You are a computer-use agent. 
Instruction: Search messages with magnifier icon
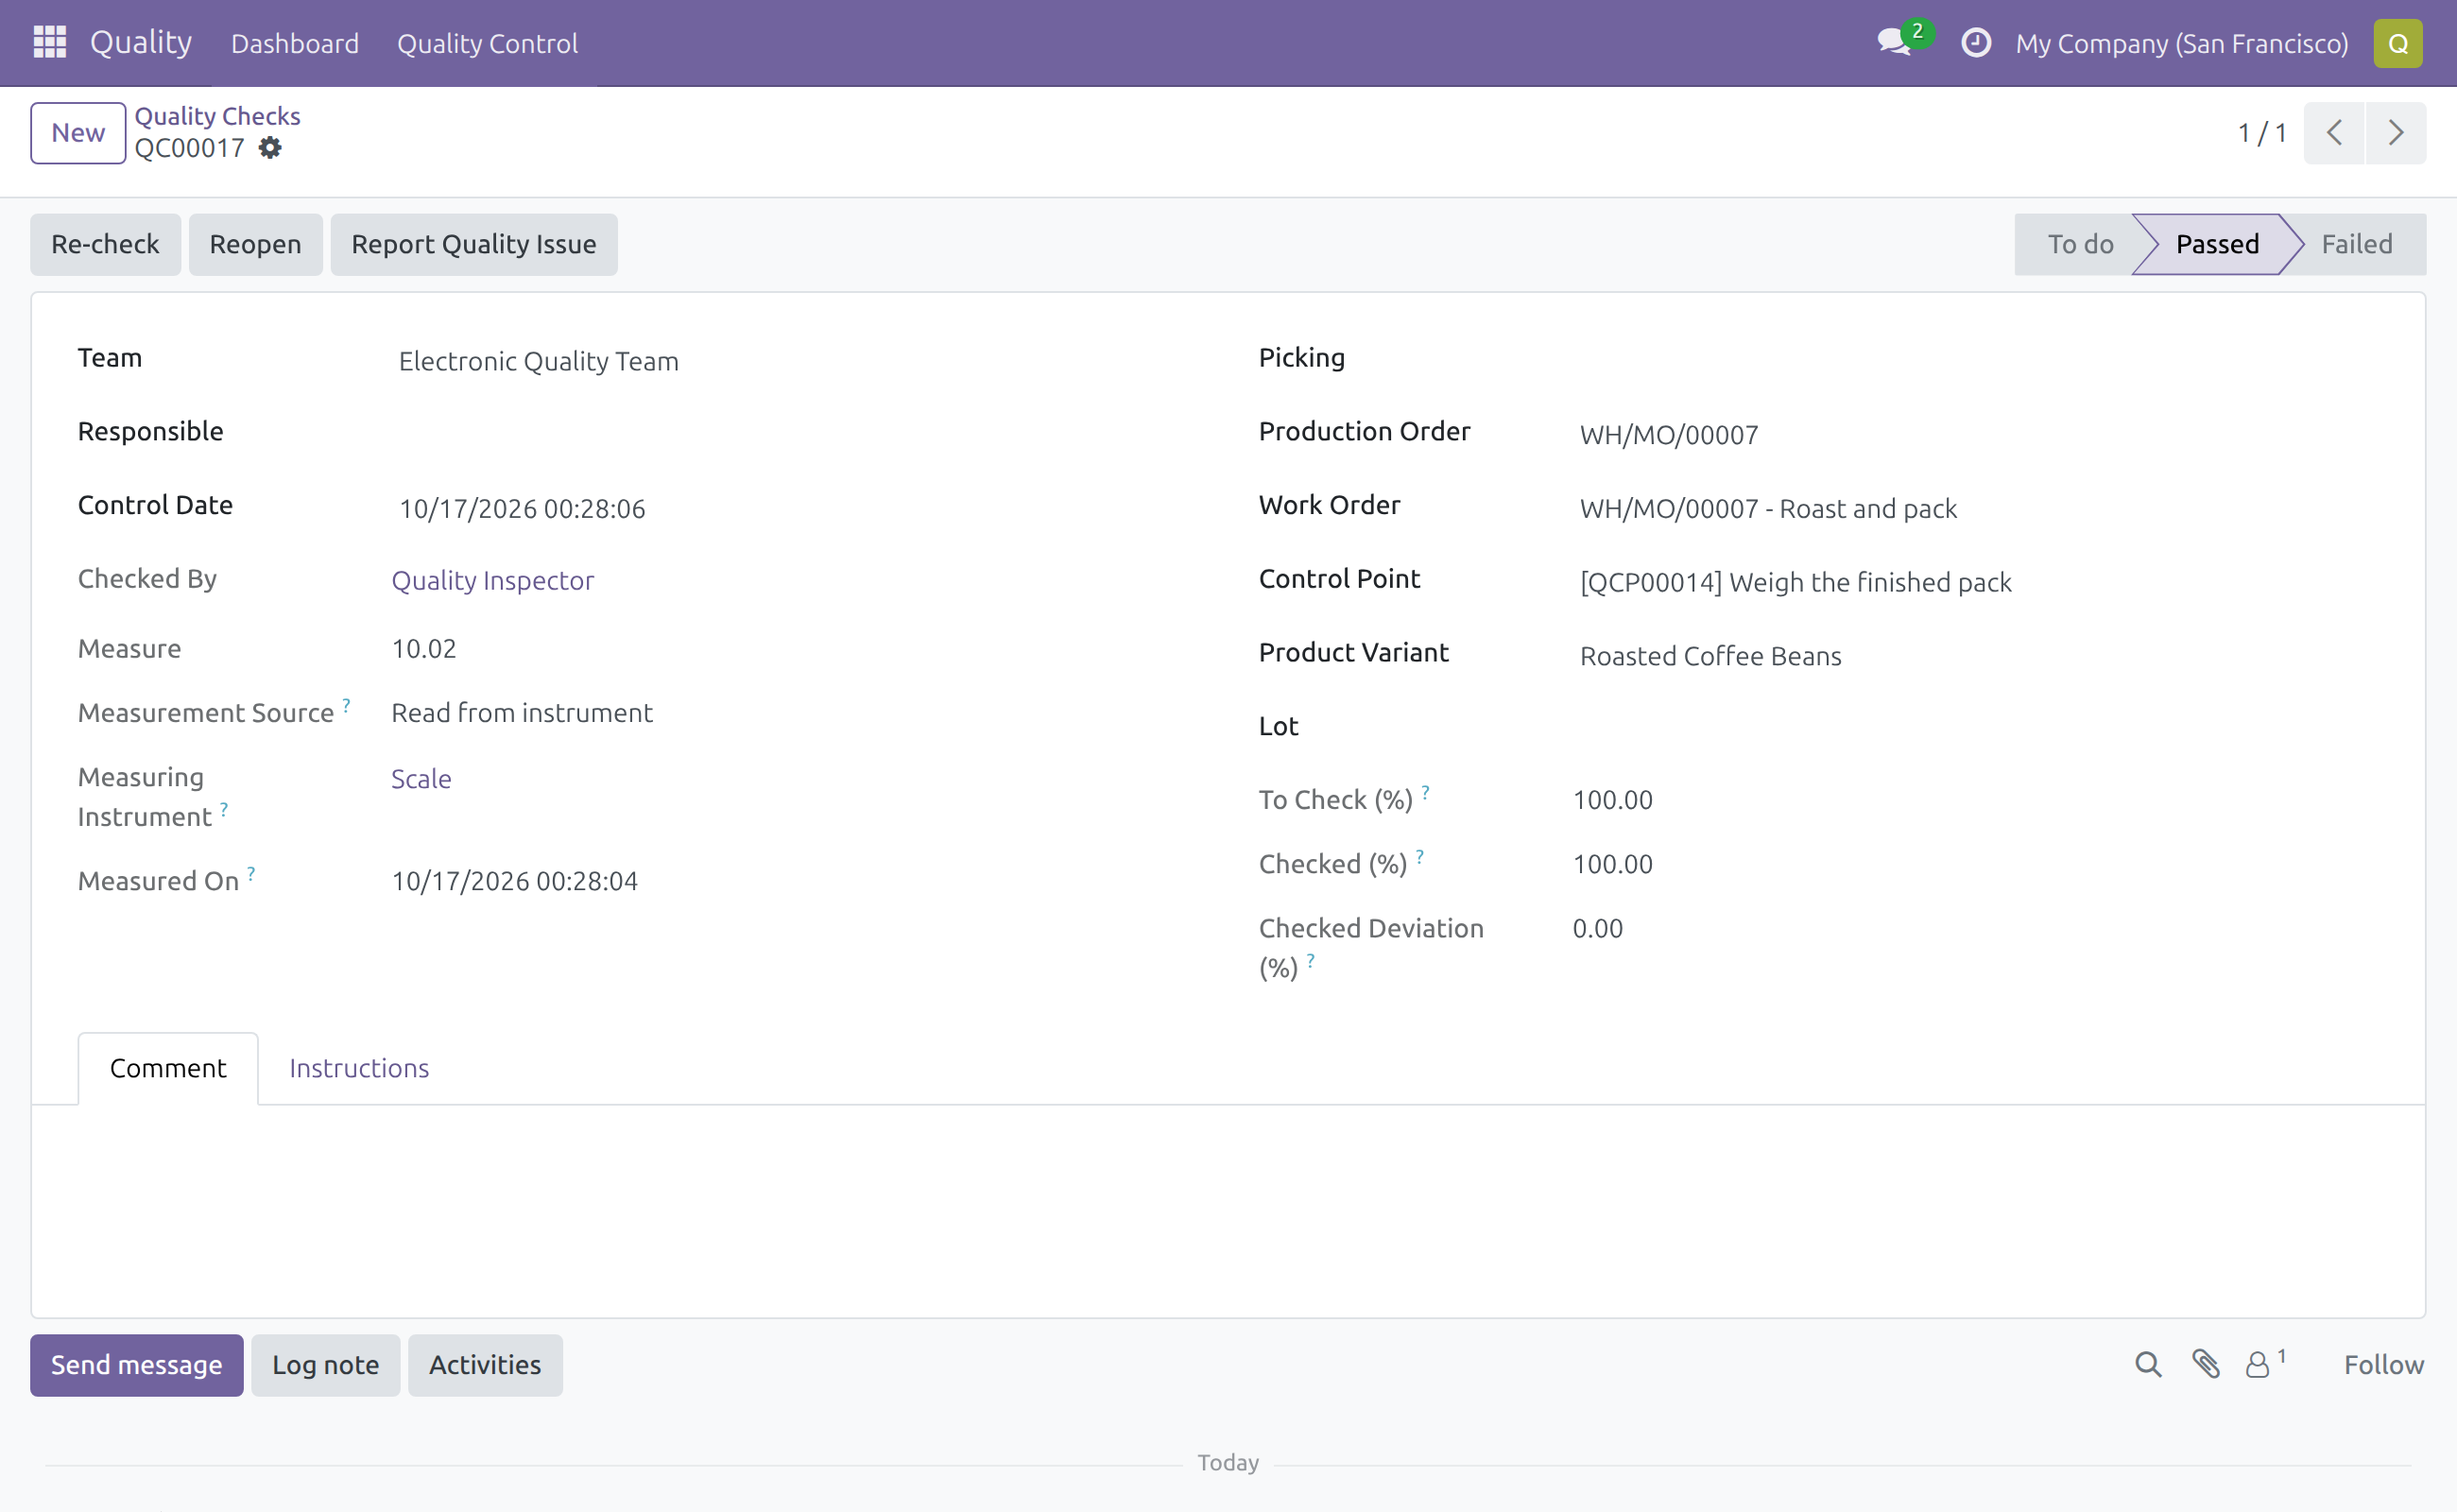[2148, 1364]
